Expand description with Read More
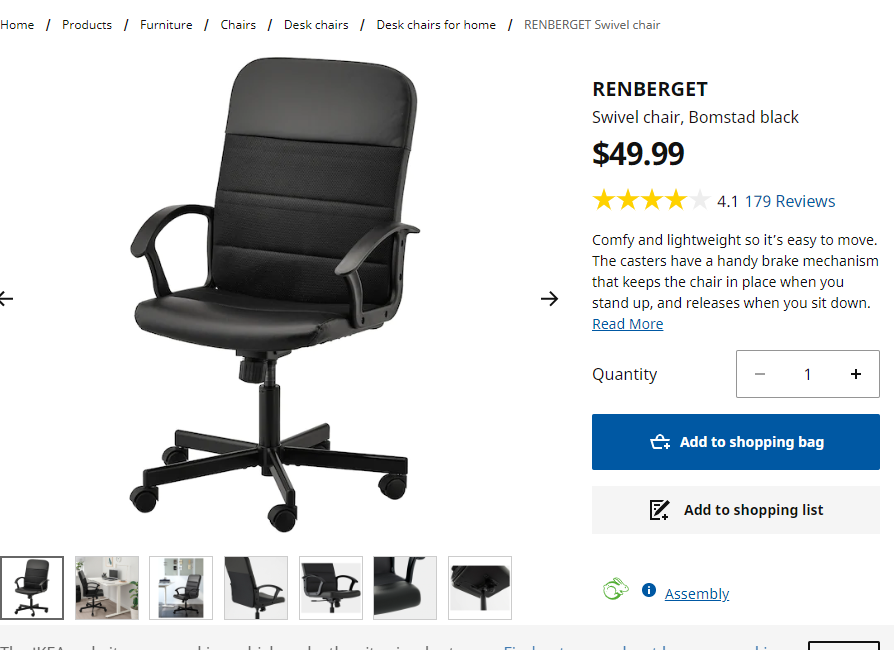 627,324
